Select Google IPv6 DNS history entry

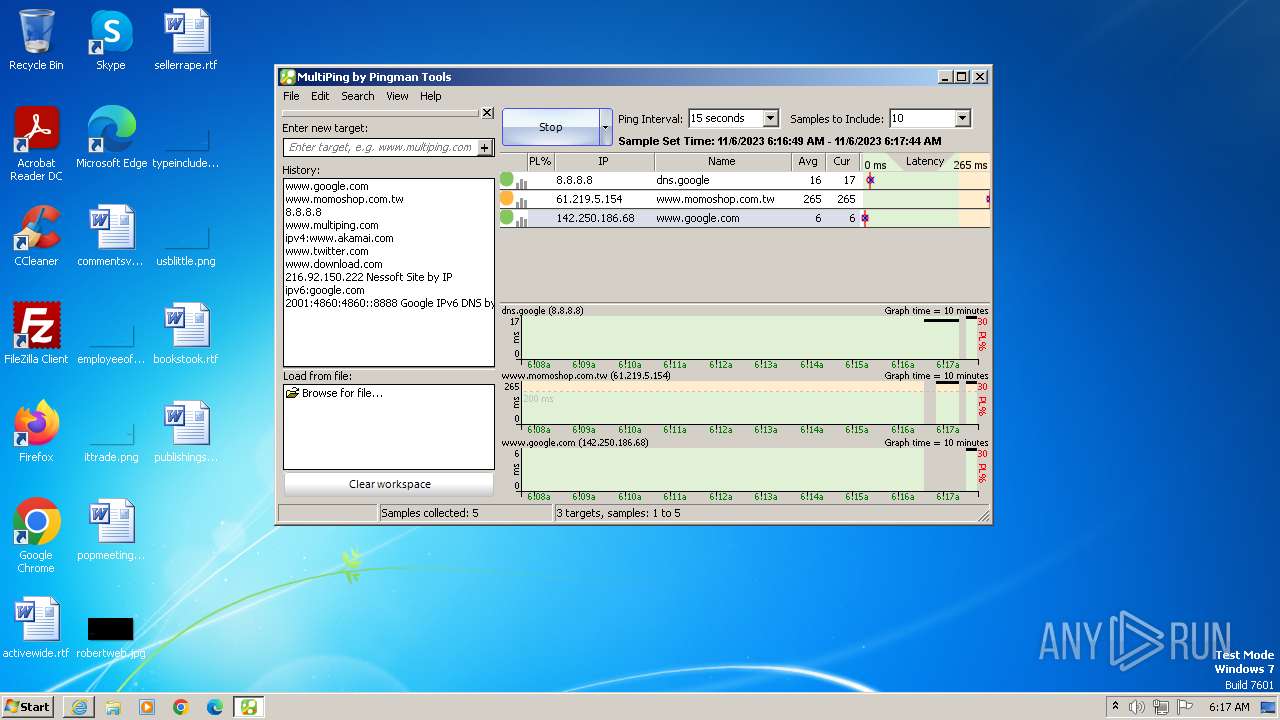coord(390,303)
